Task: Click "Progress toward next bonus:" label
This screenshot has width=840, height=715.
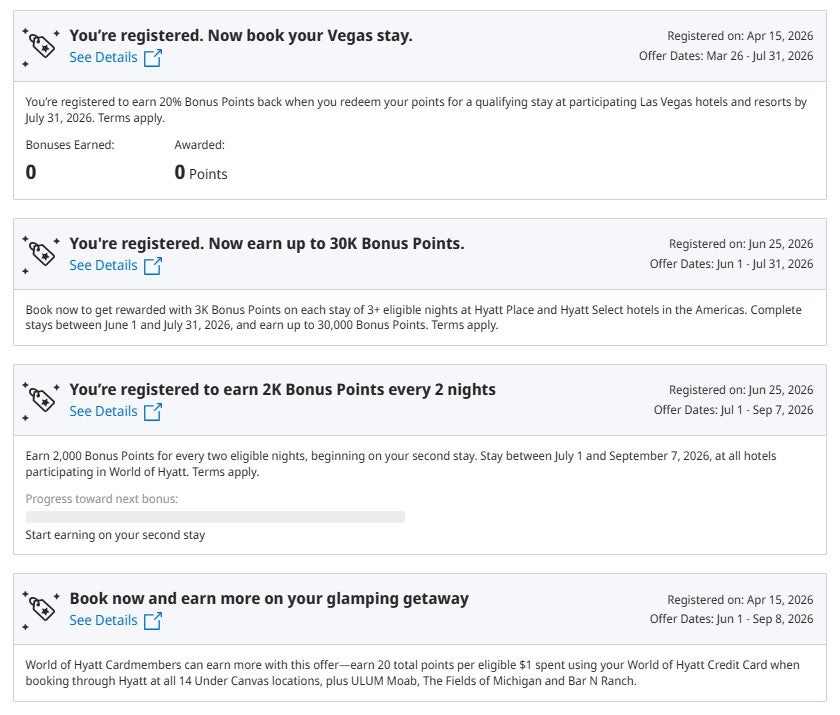Action: pyautogui.click(x=101, y=499)
